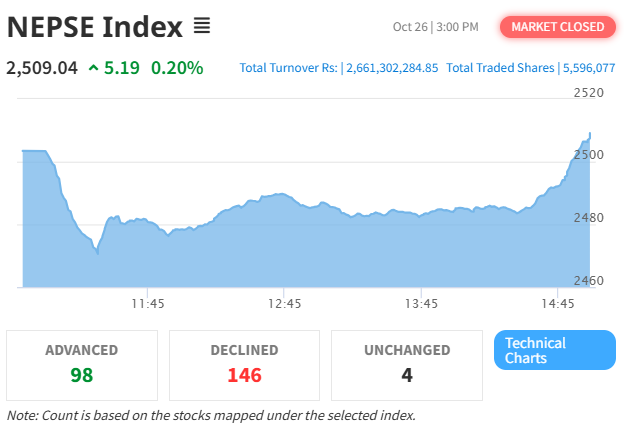Select the UNCHANGED stocks card showing 4
Screen dimensions: 624x437
tap(406, 364)
